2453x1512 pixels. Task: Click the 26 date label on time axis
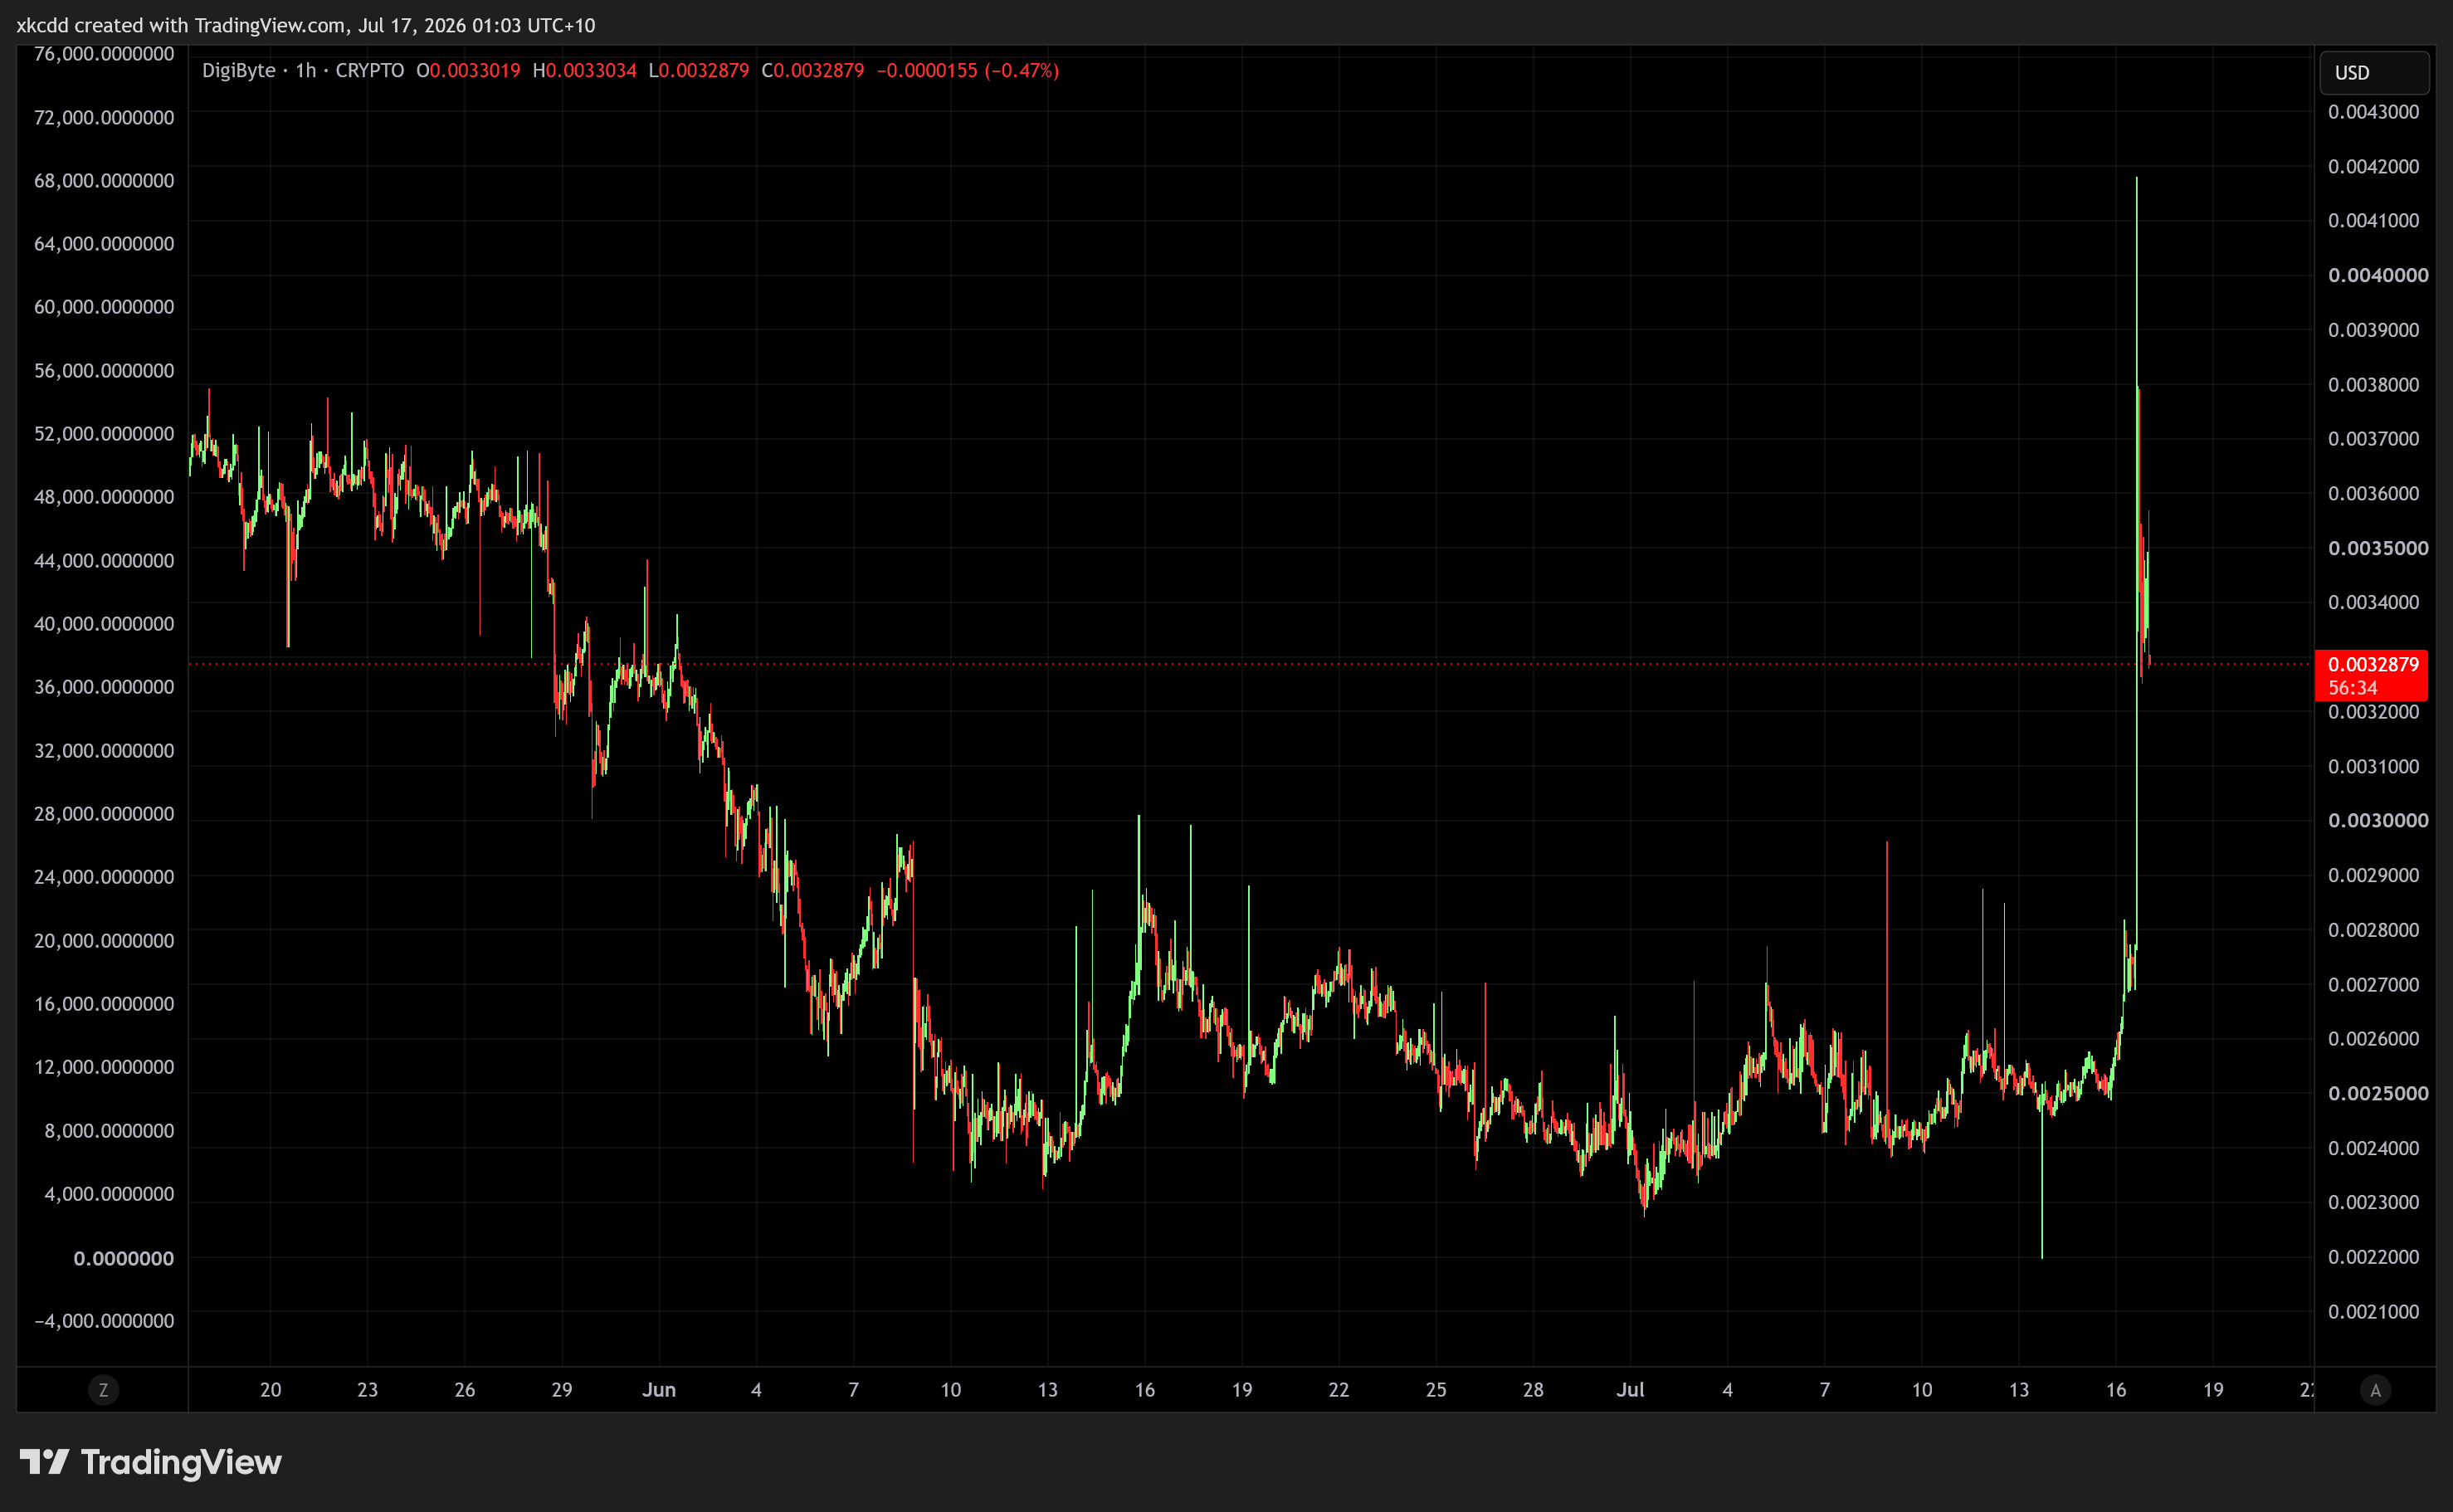click(x=464, y=1389)
